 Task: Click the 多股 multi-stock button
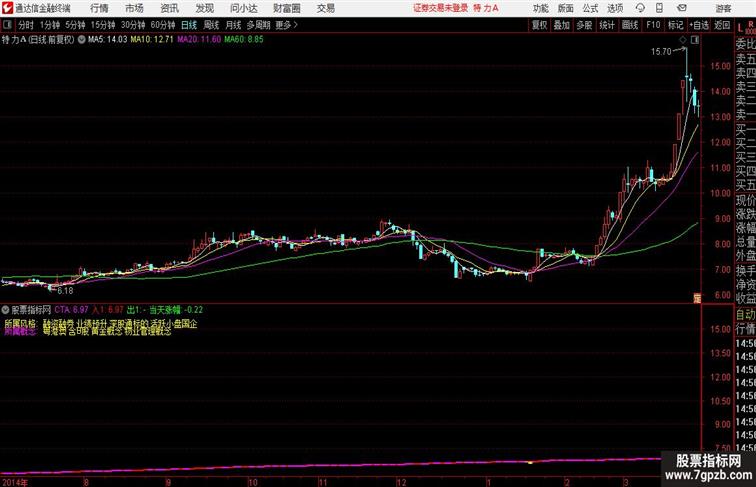tap(584, 25)
